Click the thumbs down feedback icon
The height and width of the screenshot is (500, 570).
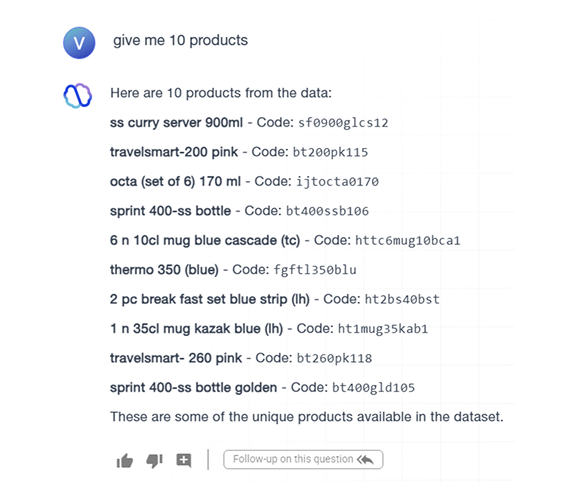(x=154, y=461)
